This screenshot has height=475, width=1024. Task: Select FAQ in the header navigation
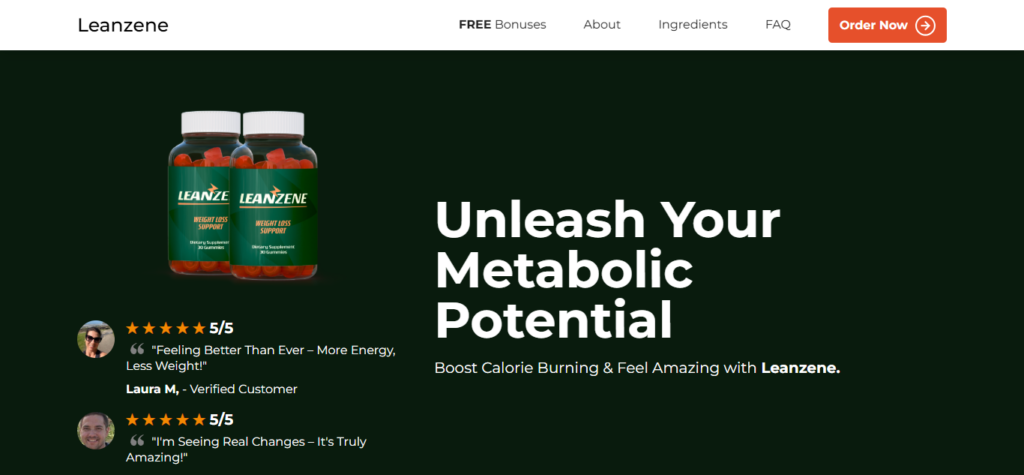click(778, 25)
